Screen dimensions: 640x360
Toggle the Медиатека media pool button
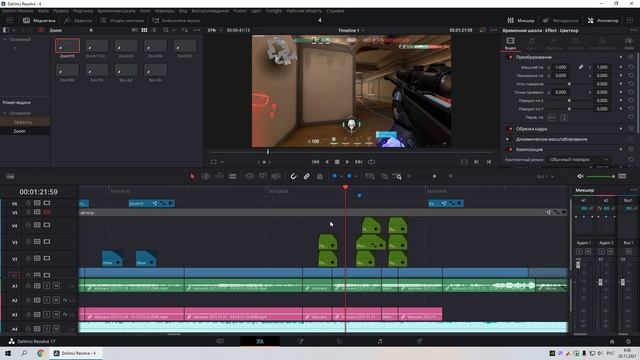(x=39, y=20)
